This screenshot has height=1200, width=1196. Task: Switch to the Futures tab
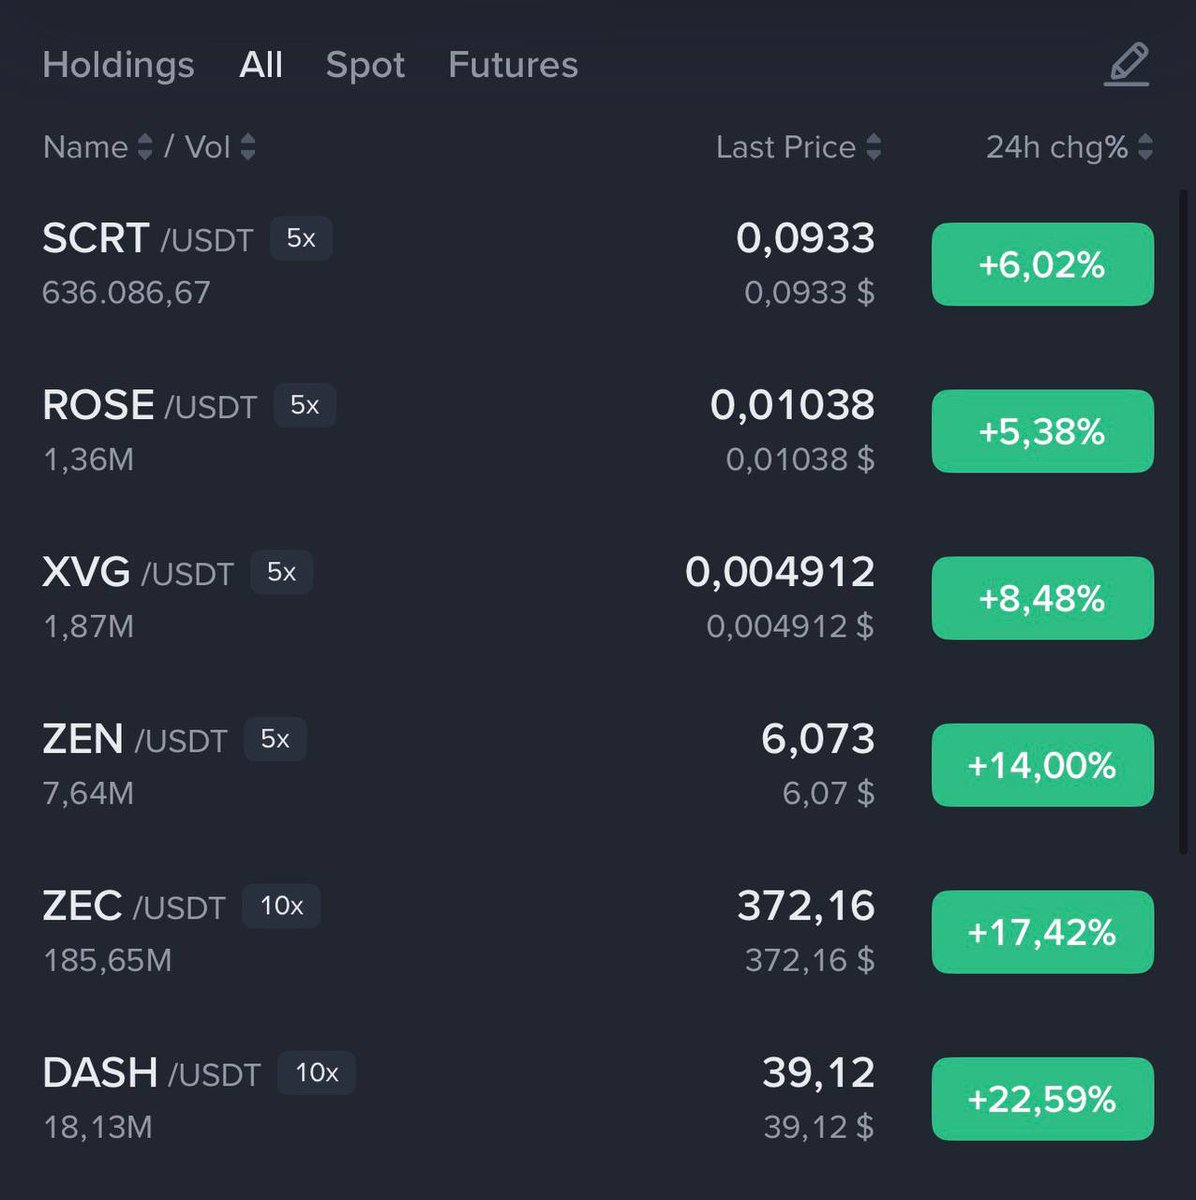pos(512,65)
